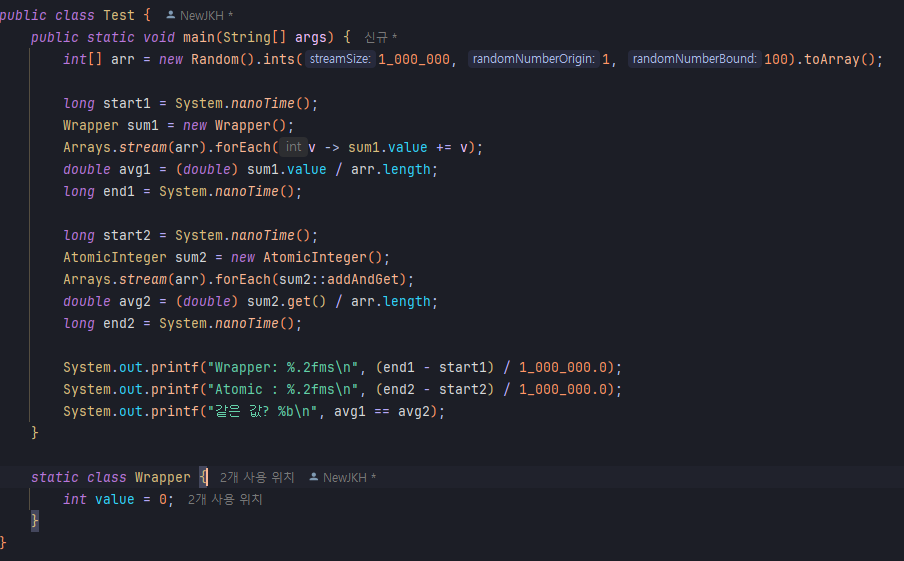The width and height of the screenshot is (904, 561).
Task: Click the class name Test in the declaration
Action: tap(119, 16)
